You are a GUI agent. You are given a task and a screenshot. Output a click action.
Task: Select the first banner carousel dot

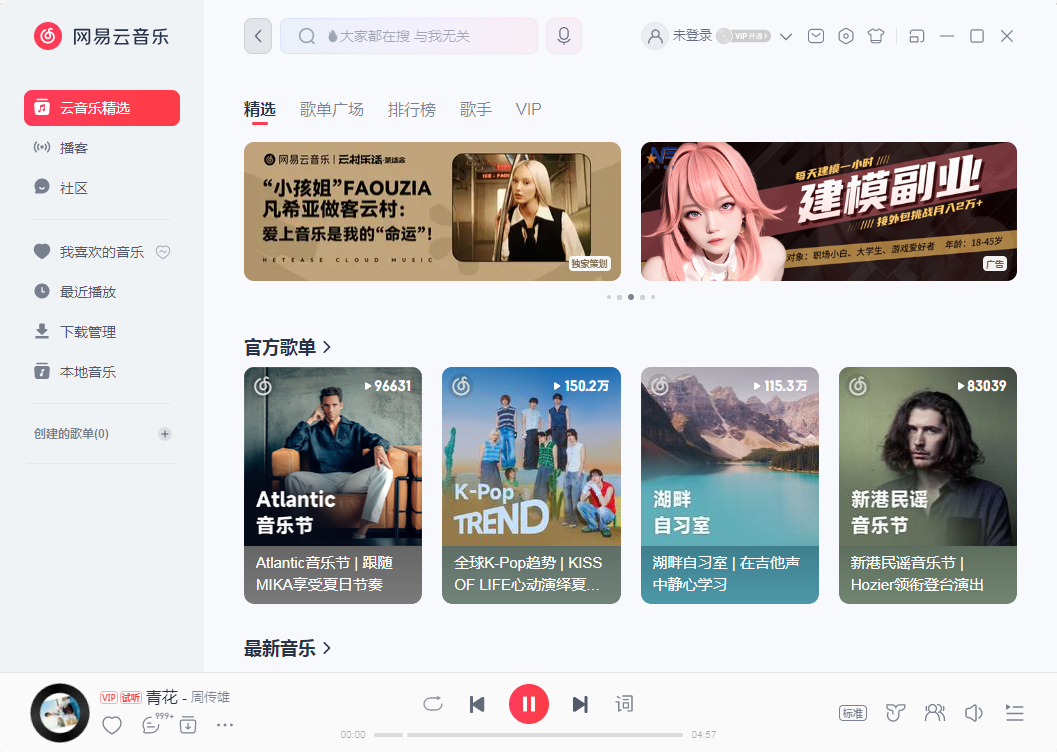click(609, 297)
